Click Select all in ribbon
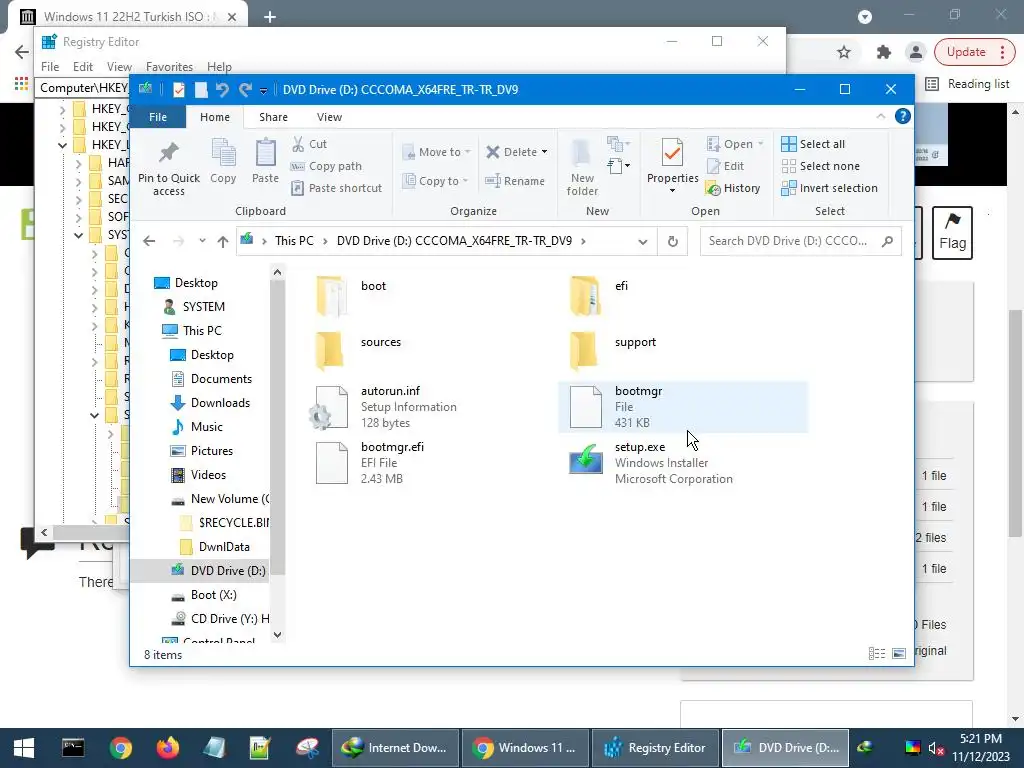Viewport: 1024px width, 768px height. [x=813, y=144]
